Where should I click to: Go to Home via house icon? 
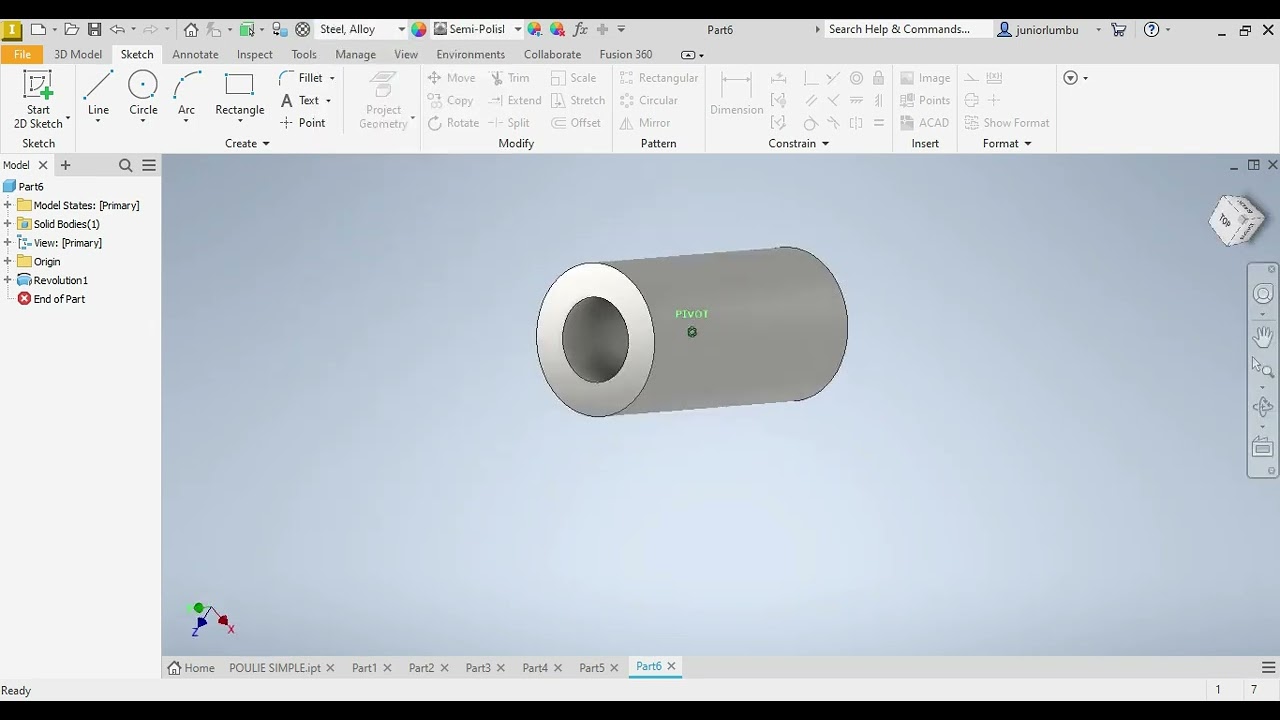[x=191, y=29]
